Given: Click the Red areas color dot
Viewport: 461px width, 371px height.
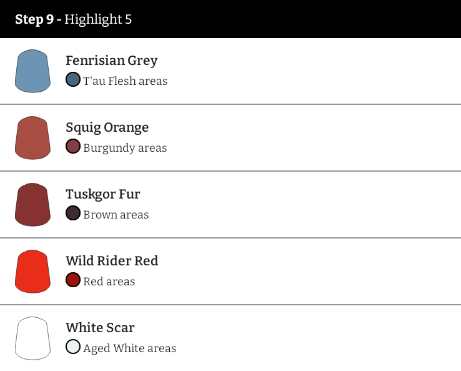Looking at the screenshot, I should click(73, 280).
